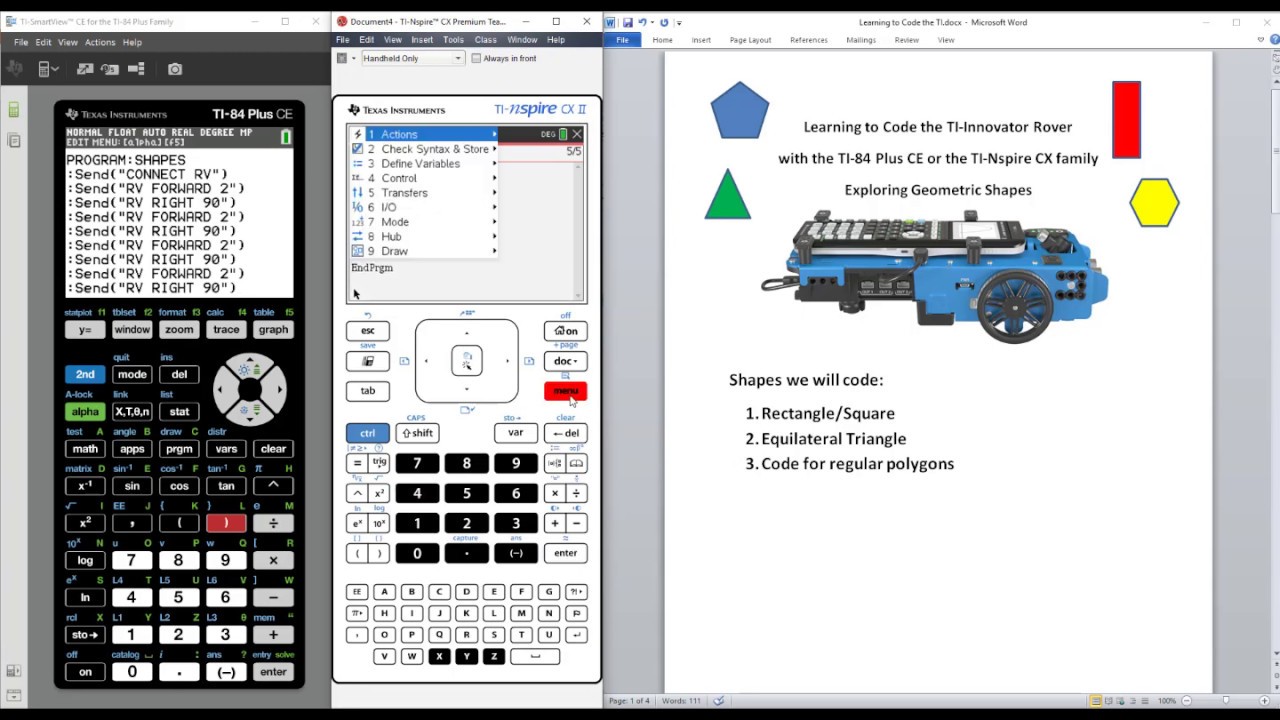Close the Nspire editor with the X icon
The image size is (1280, 720).
(x=577, y=134)
